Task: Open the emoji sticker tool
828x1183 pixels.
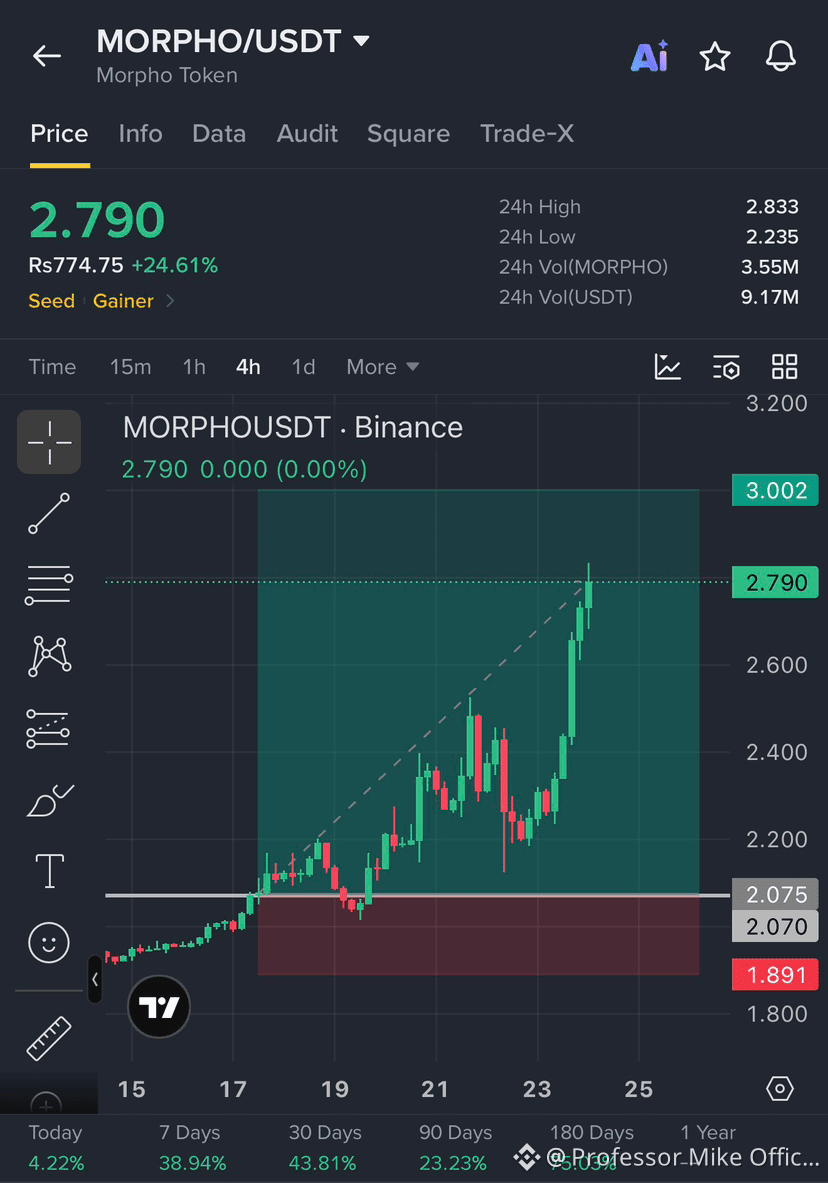Action: coord(49,942)
